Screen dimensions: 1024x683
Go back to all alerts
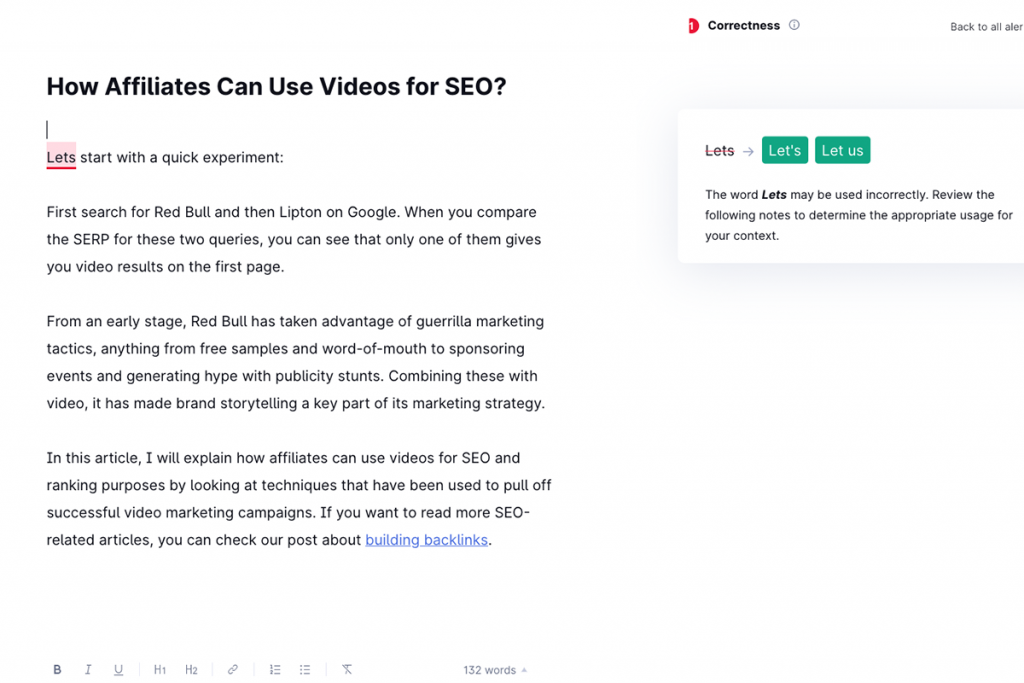pos(986,27)
